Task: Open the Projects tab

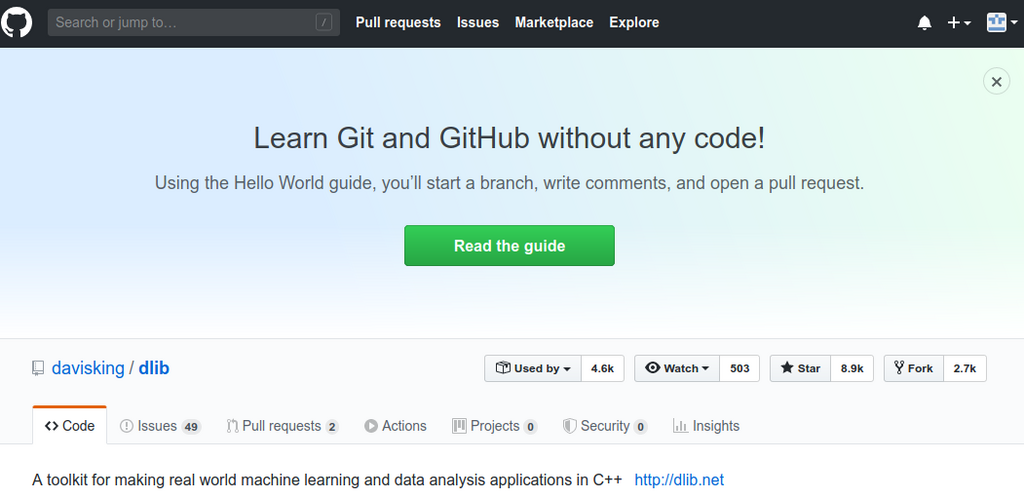Action: (494, 426)
